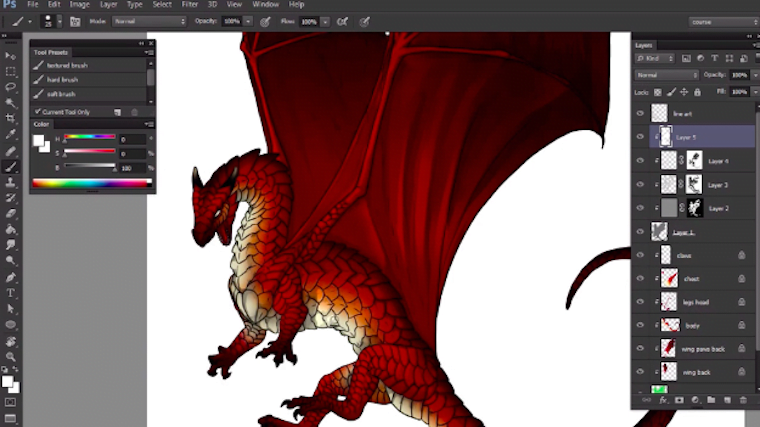This screenshot has height=427, width=760.
Task: Select the Crop tool
Action: [11, 118]
